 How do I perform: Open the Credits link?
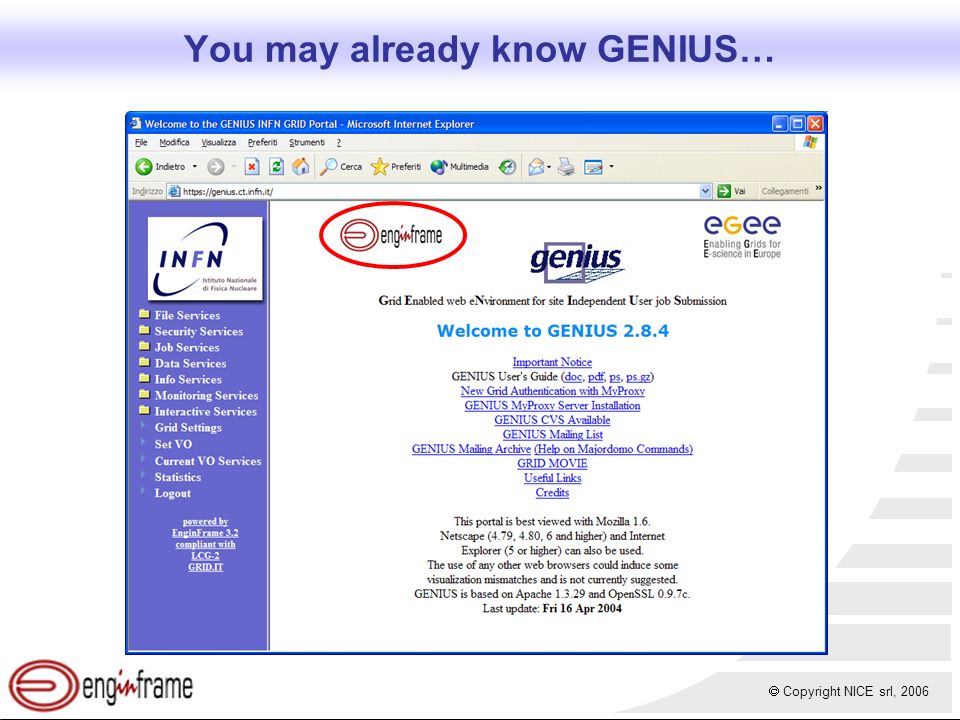point(552,492)
